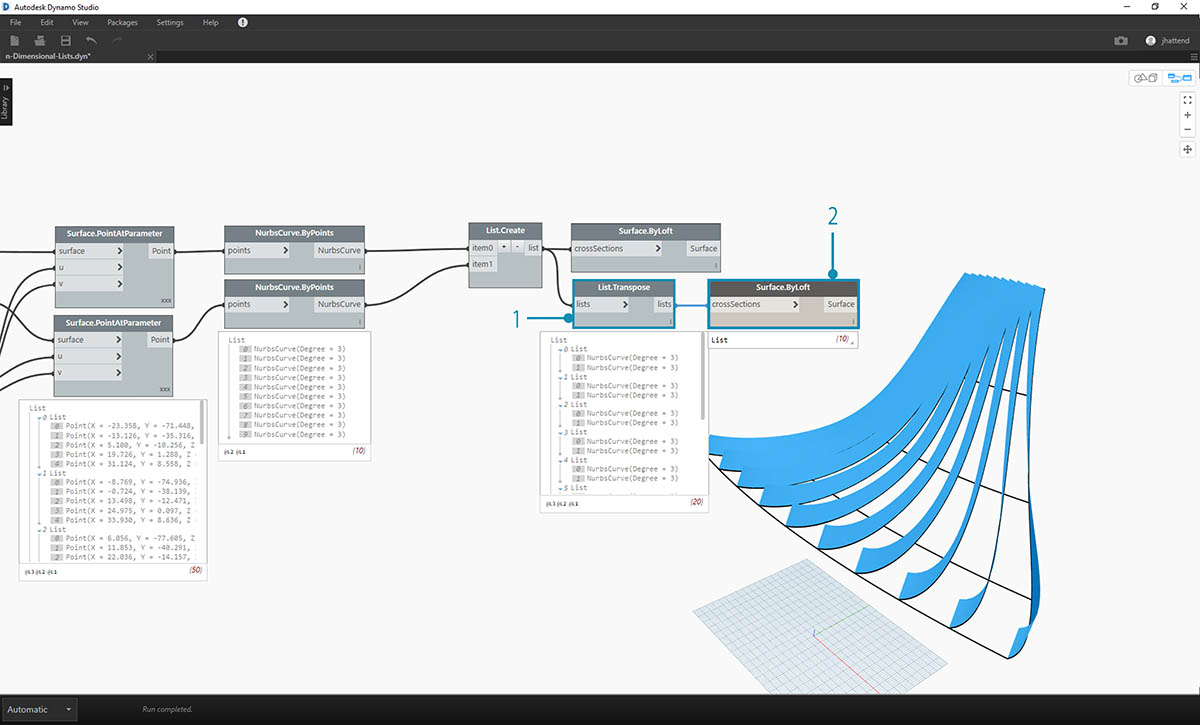Click the pan mode arrows icon
Image resolution: width=1200 pixels, height=725 pixels.
(x=1187, y=149)
